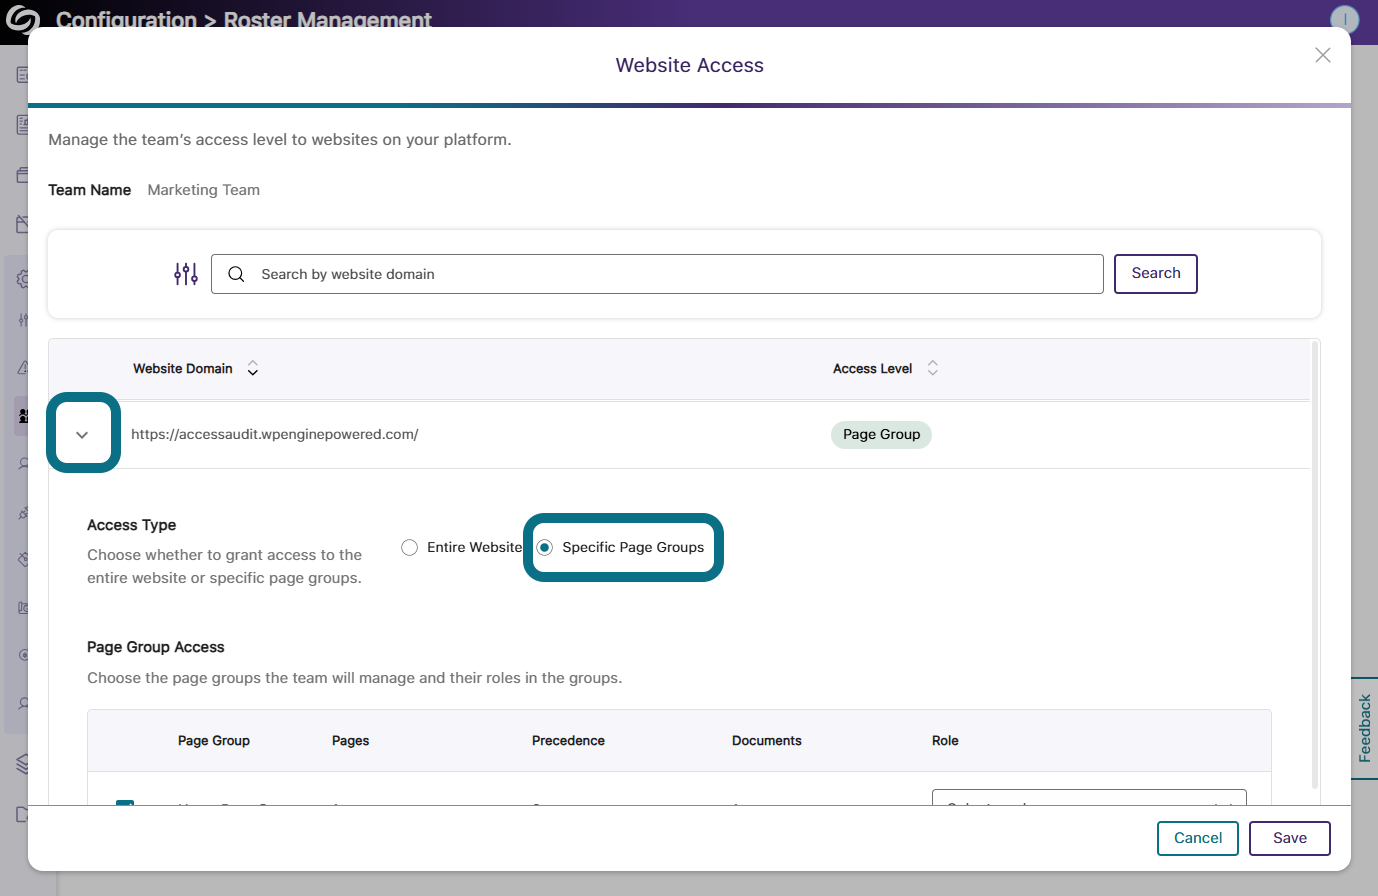
Task: Sort by Access Level column arrows
Action: 932,369
